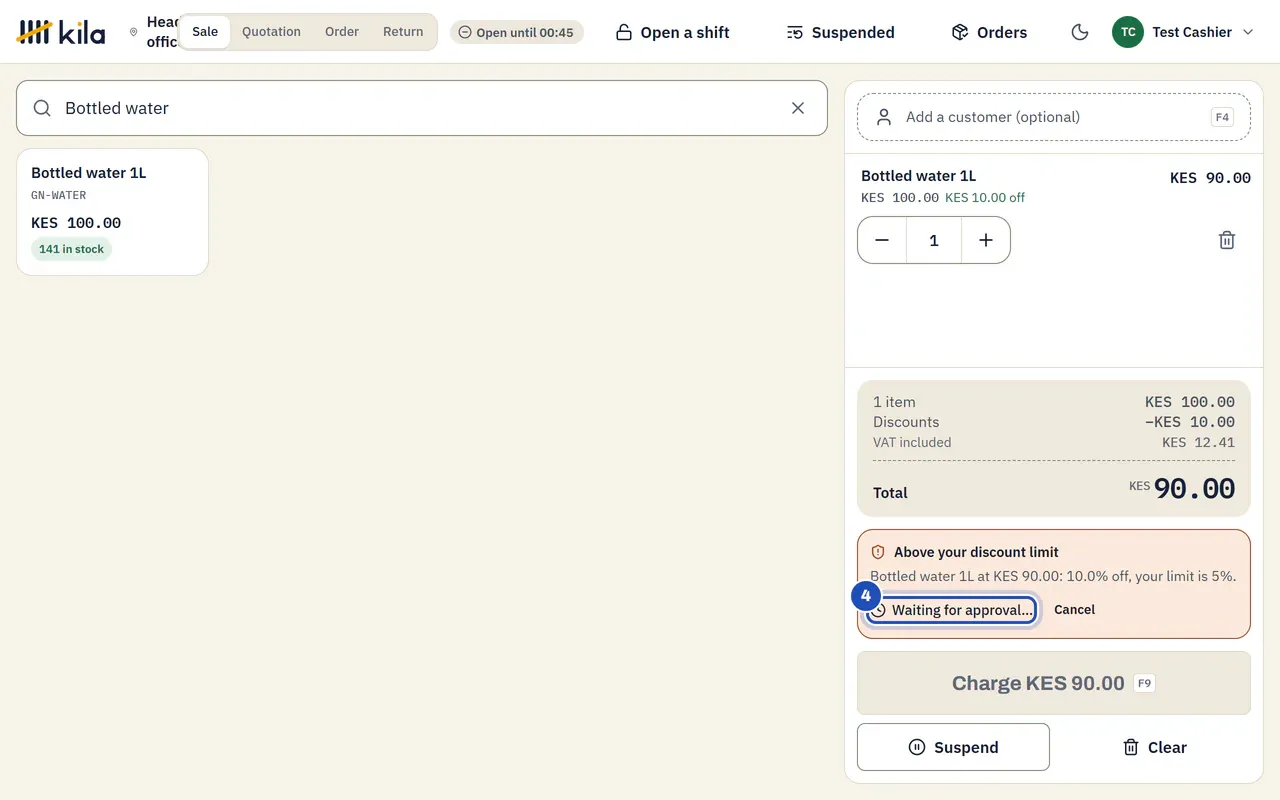This screenshot has width=1280, height=800.
Task: Switch to the Return tab
Action: [403, 32]
